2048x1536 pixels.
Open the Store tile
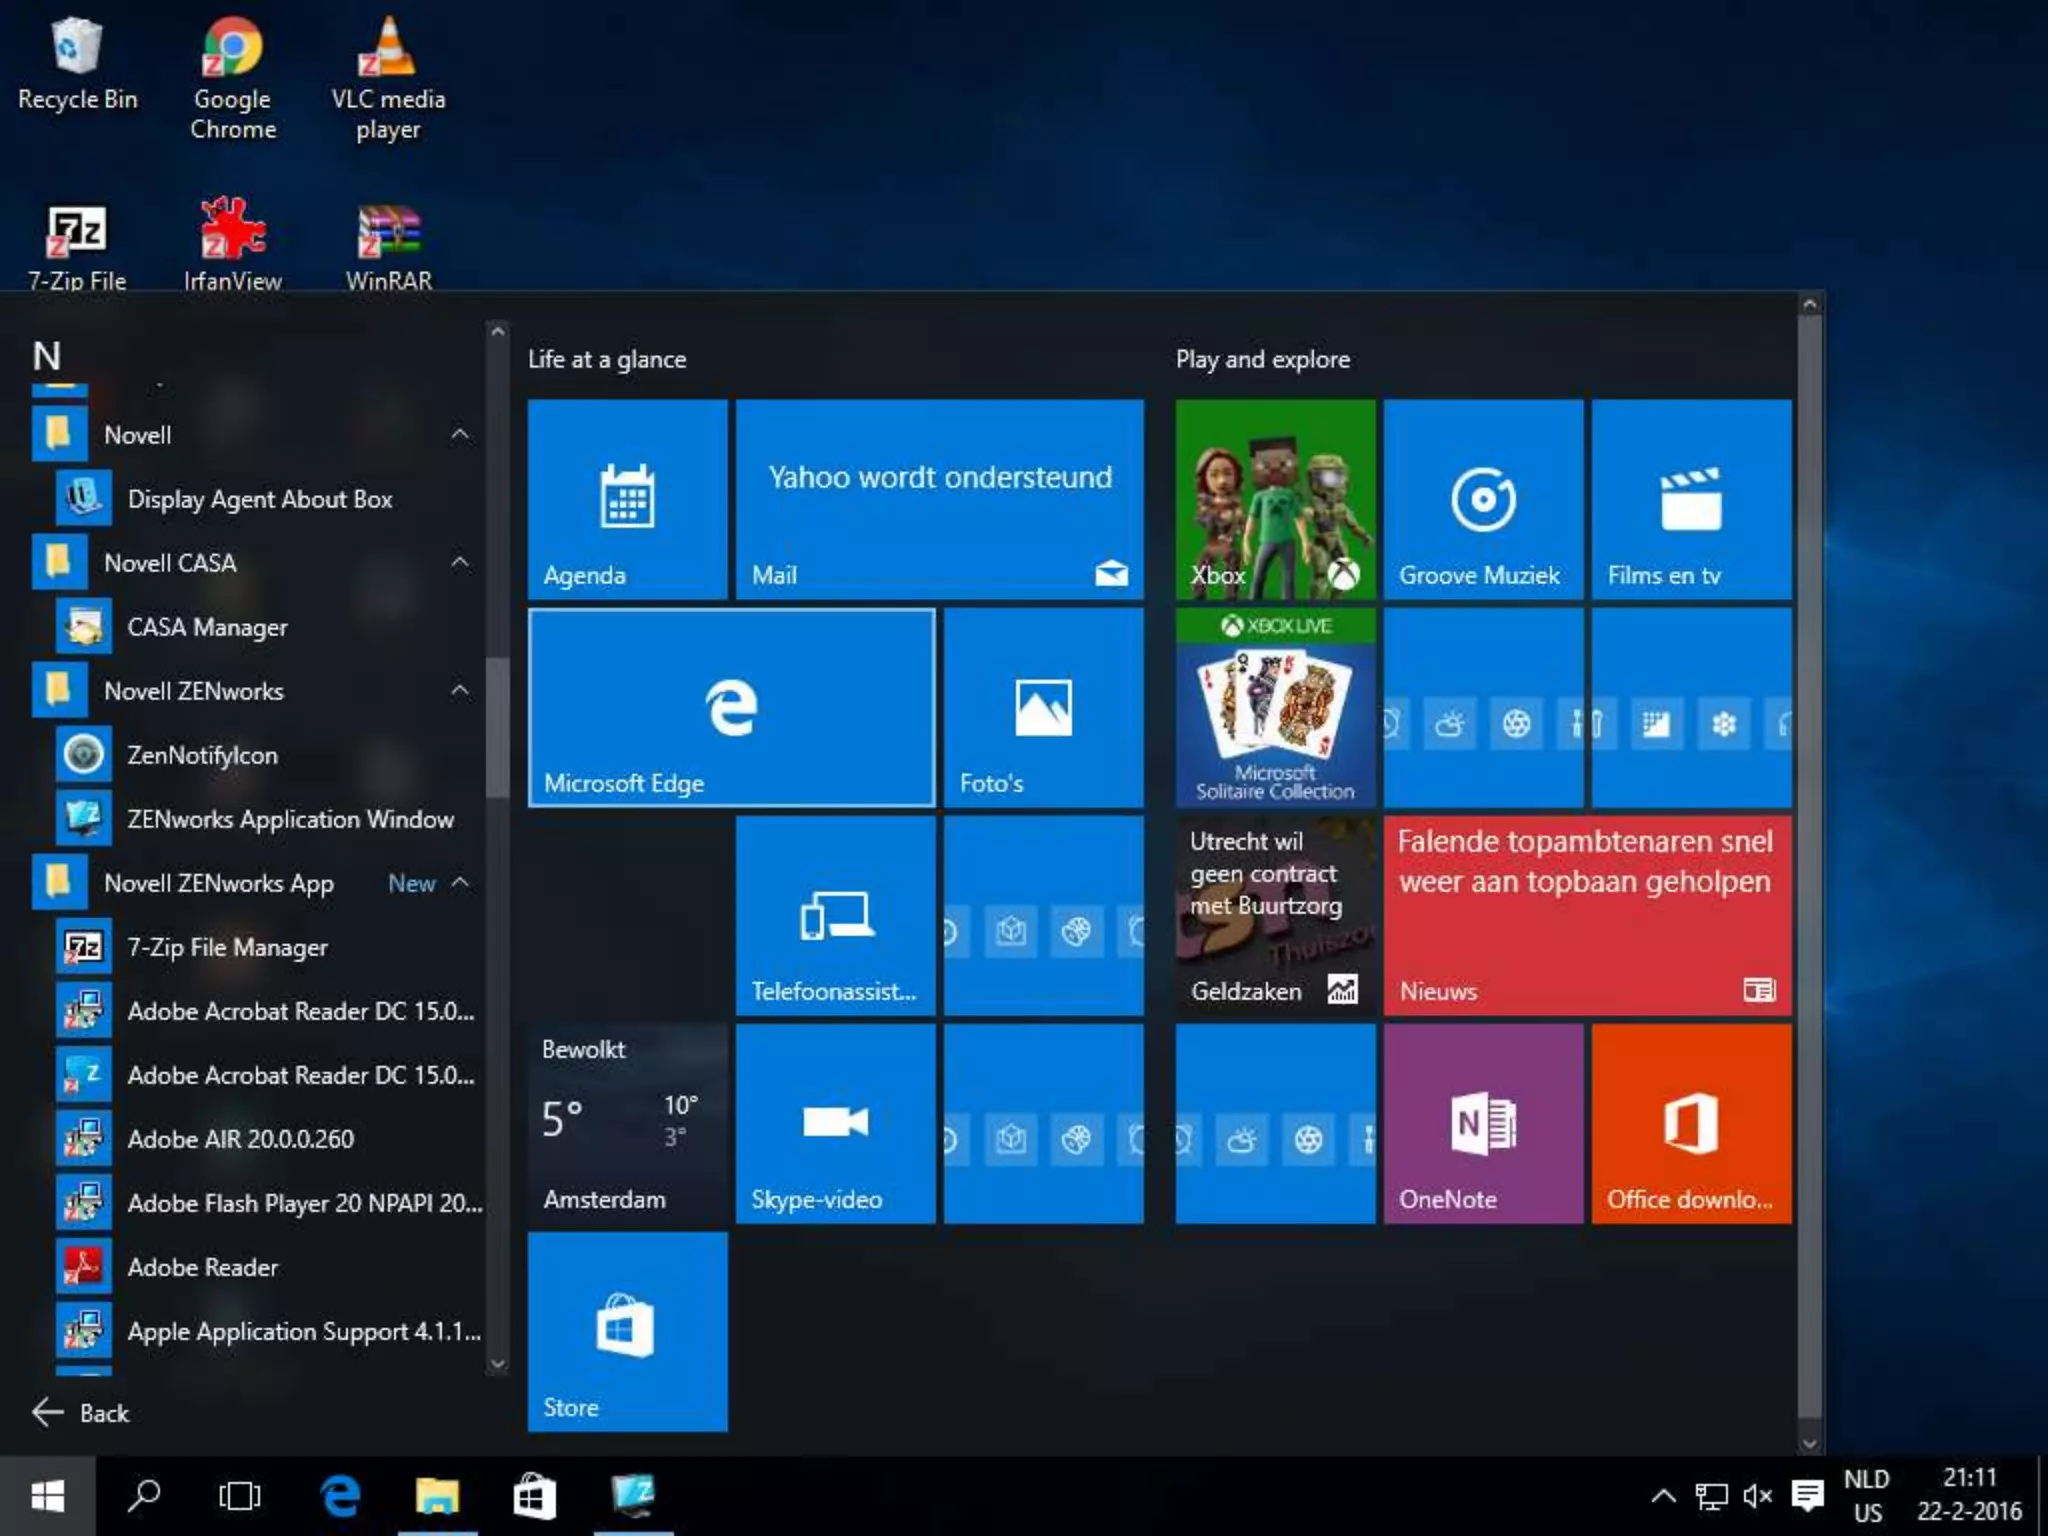627,1331
